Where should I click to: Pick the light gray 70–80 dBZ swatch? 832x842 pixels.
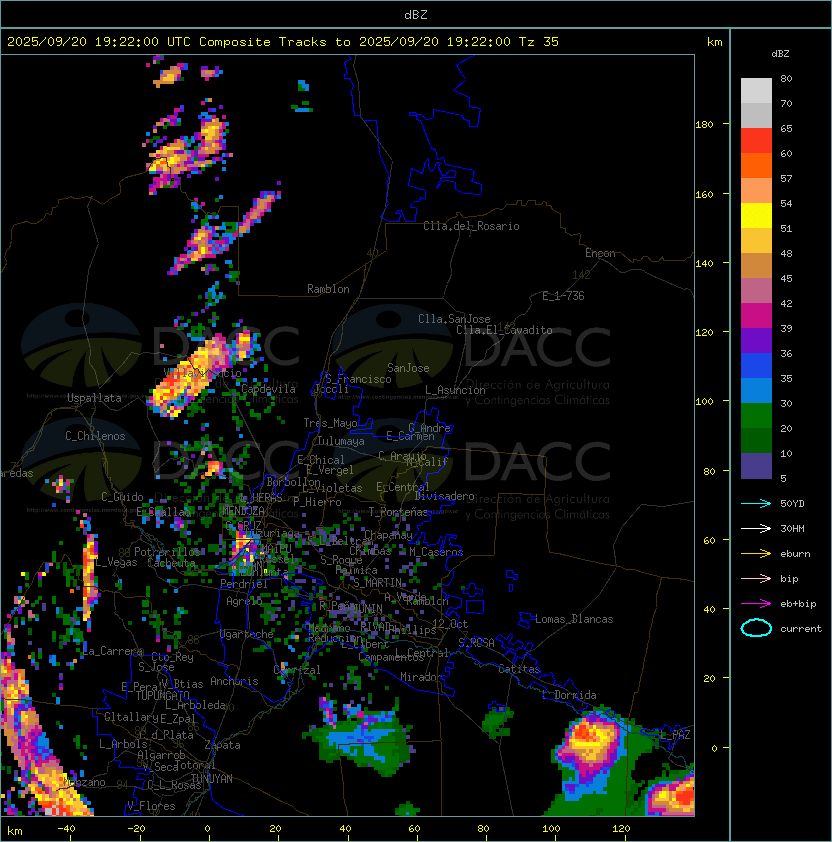(756, 91)
